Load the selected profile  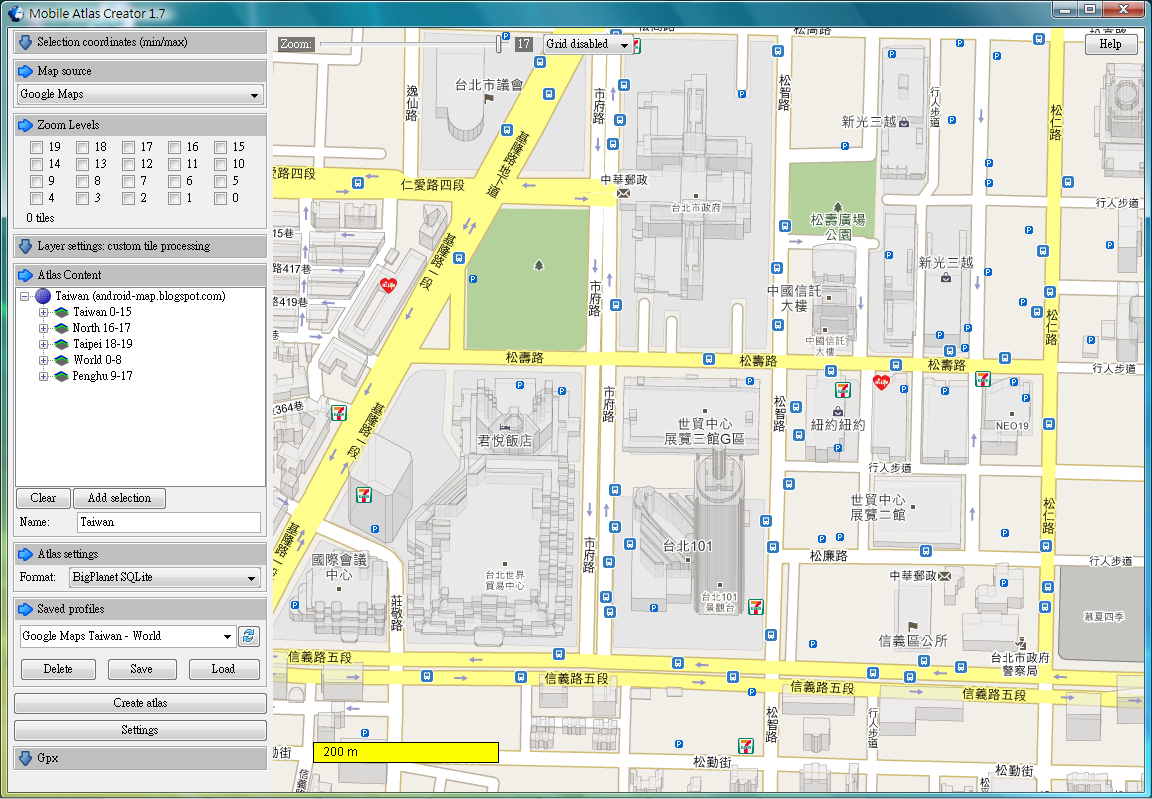[223, 669]
